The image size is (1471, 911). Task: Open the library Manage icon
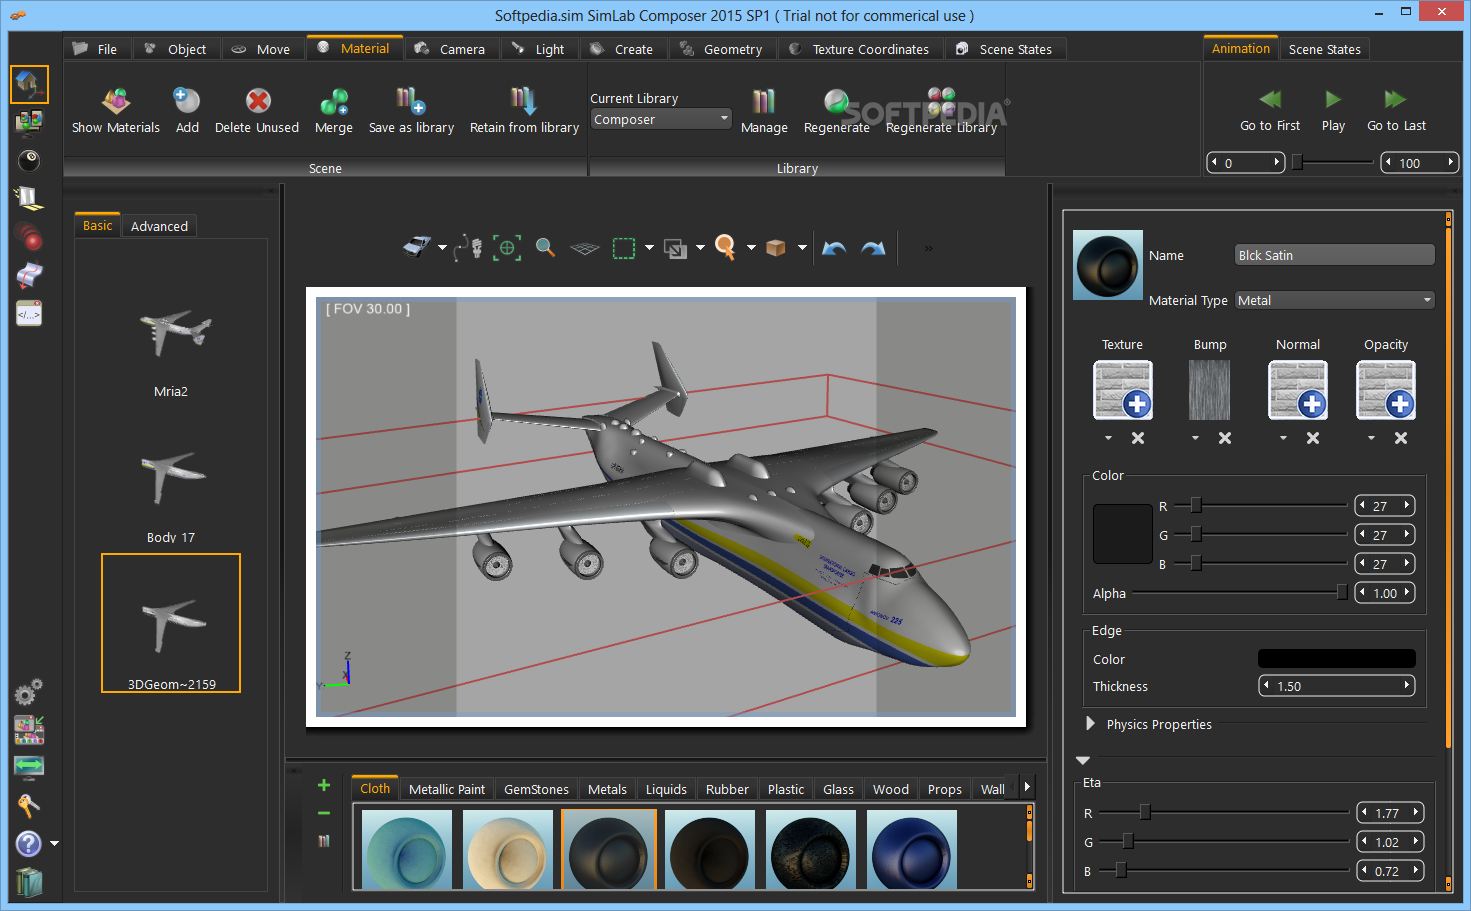[x=764, y=101]
